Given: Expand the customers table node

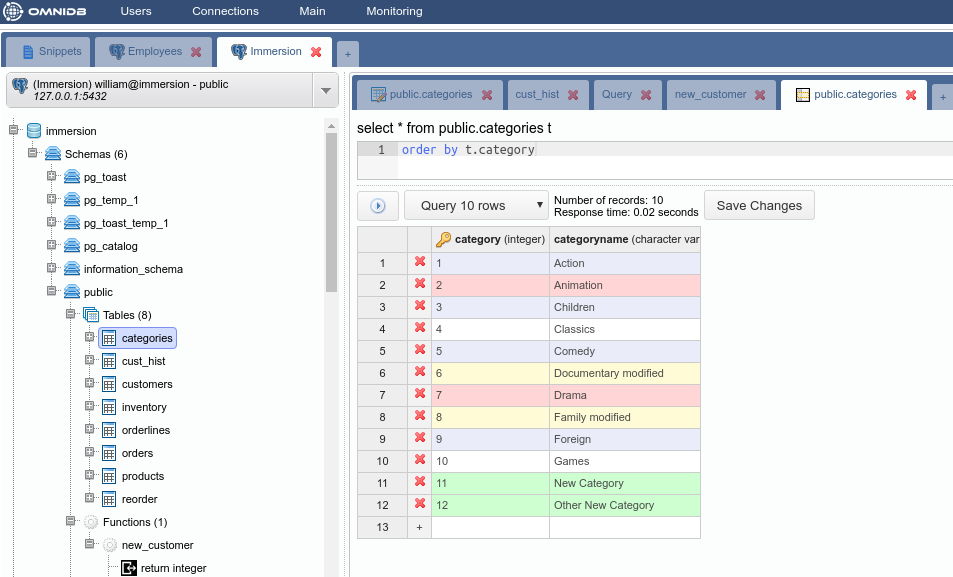Looking at the screenshot, I should 89,383.
